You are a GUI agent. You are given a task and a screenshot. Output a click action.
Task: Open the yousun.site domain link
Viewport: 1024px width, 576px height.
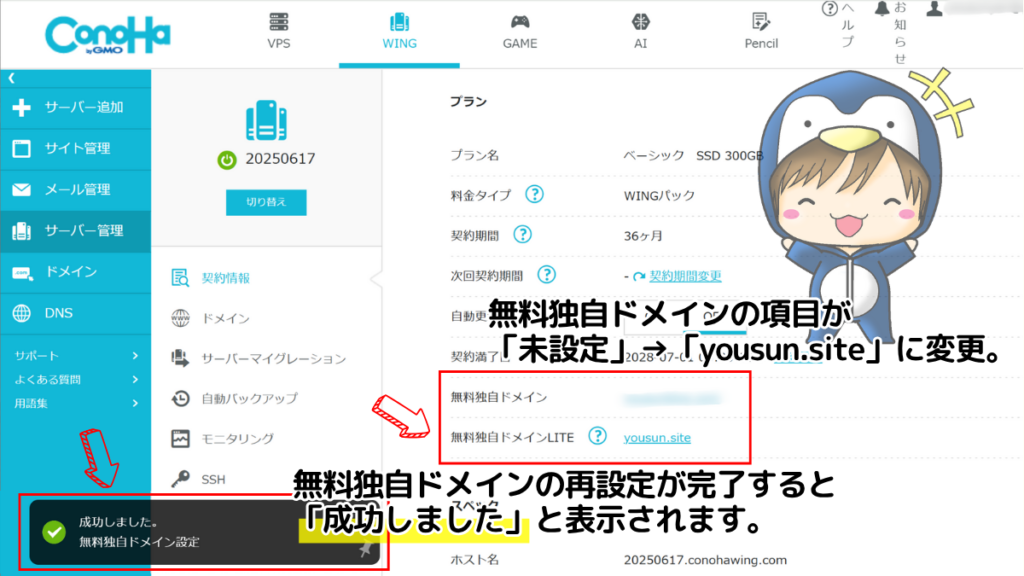click(657, 438)
